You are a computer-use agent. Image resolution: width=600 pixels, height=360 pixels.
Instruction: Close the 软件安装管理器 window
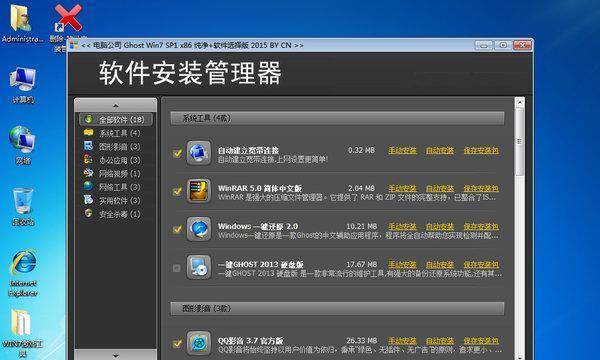coord(522,45)
